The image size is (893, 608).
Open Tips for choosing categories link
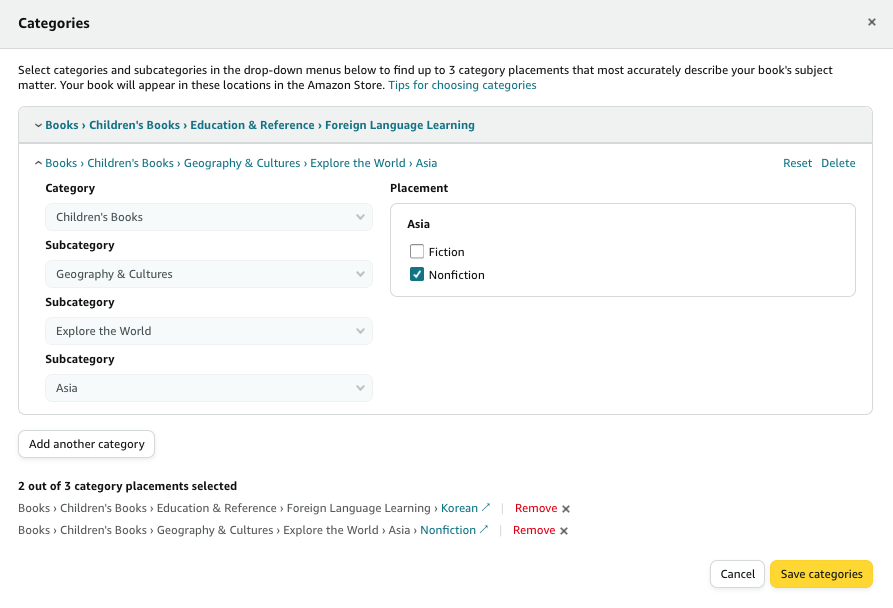pyautogui.click(x=462, y=86)
